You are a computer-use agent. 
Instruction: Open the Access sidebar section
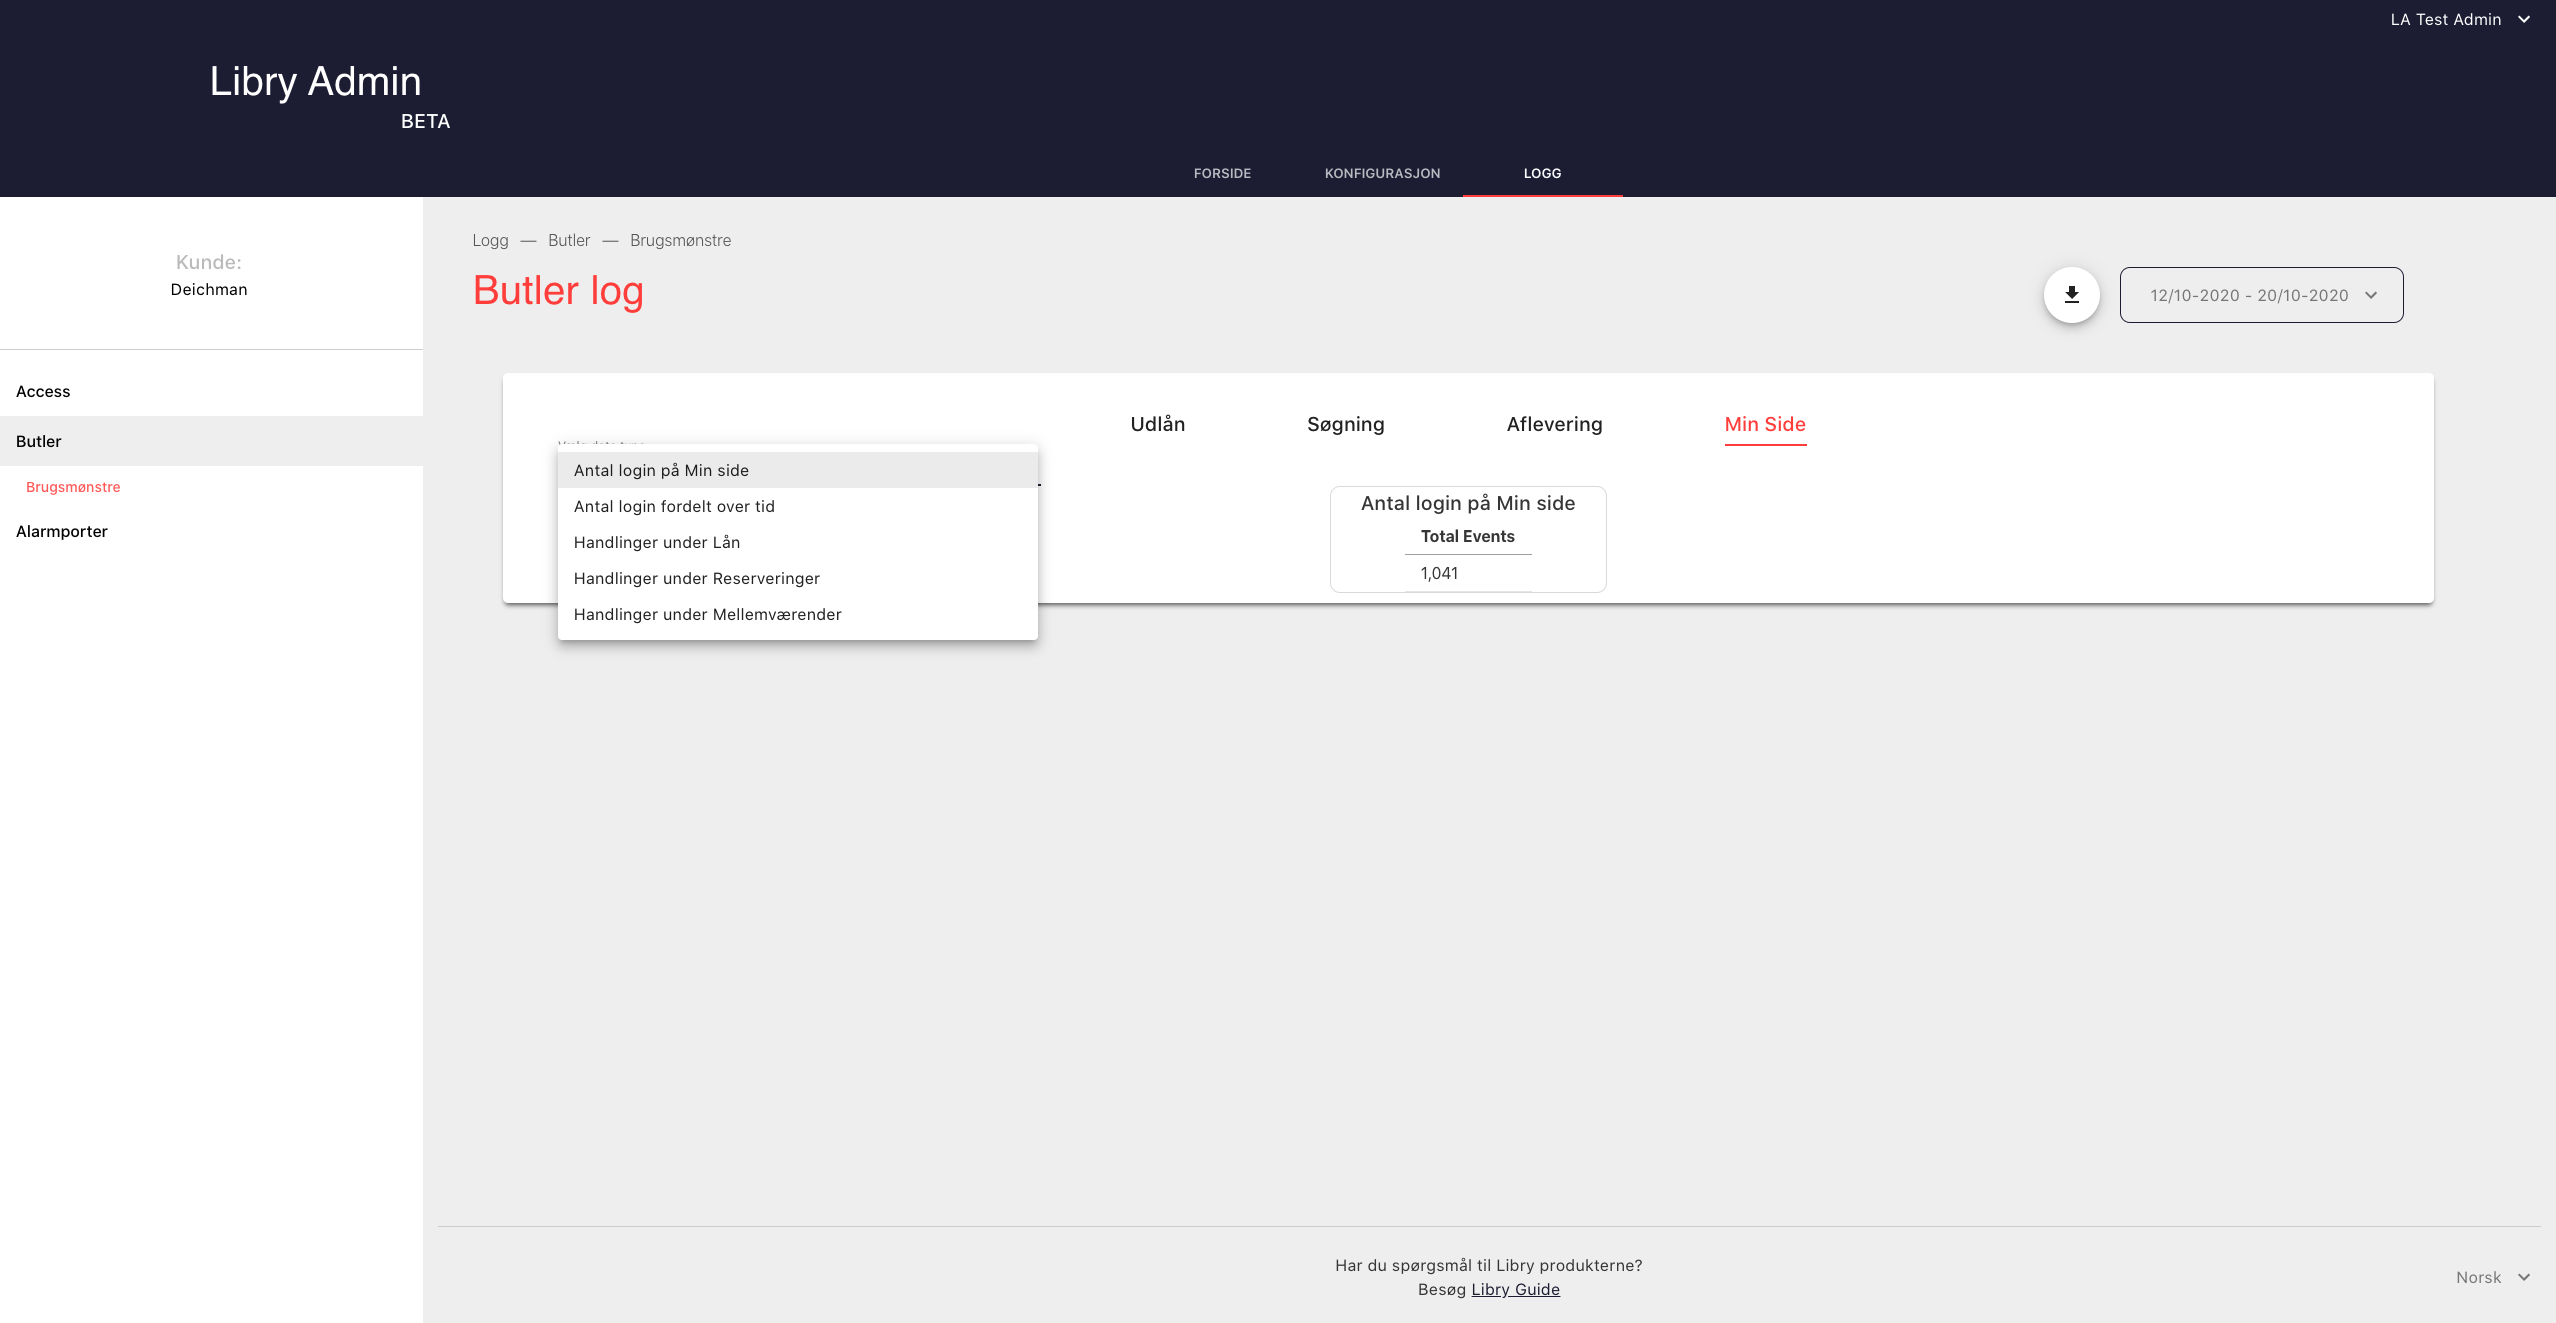tap(43, 391)
